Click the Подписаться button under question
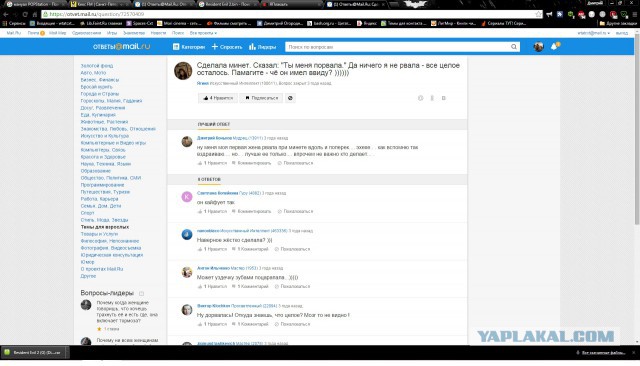The width and height of the screenshot is (640, 366). (261, 98)
